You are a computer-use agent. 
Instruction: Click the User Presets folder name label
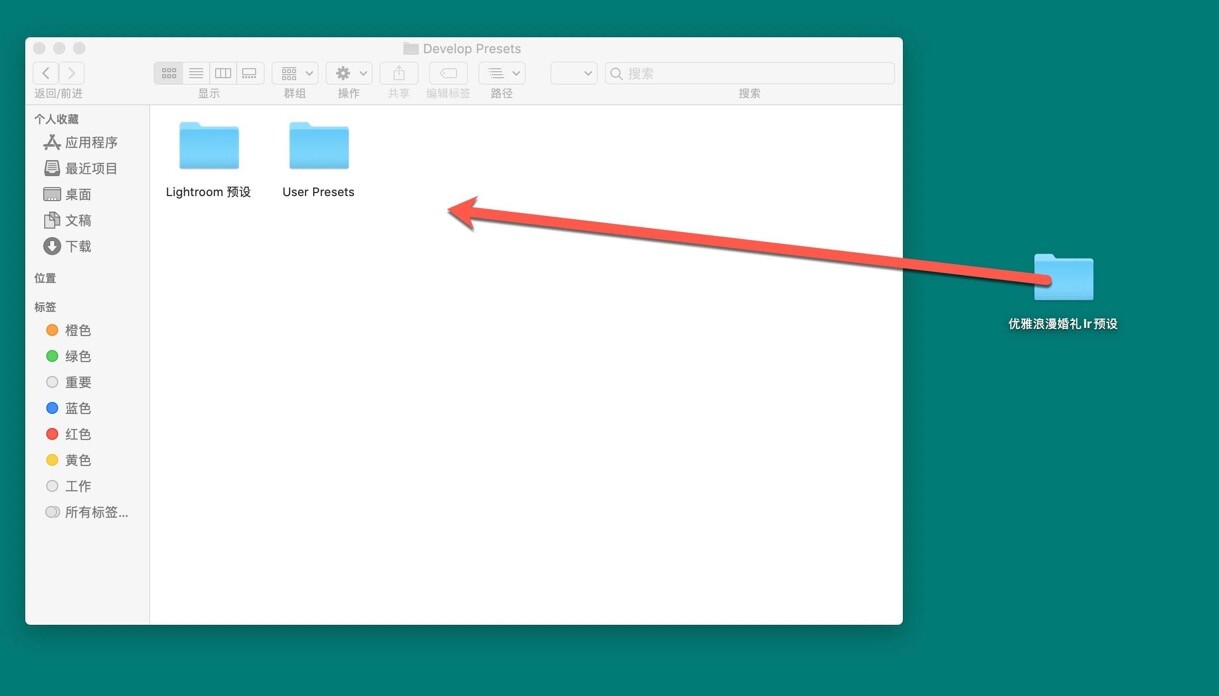(x=318, y=192)
